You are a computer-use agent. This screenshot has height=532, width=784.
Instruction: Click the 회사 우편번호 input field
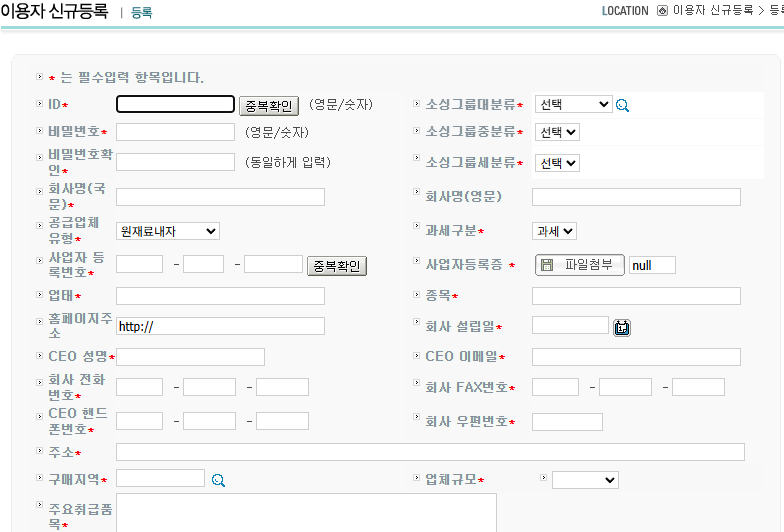point(567,422)
